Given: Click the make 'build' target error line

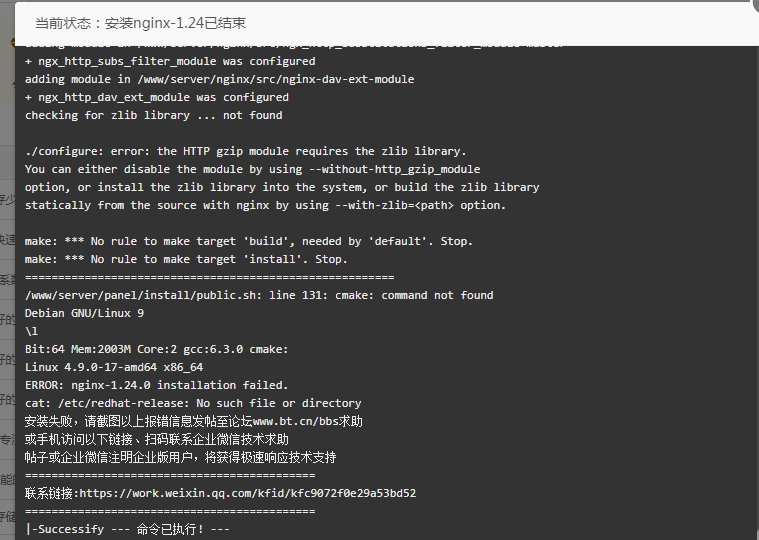Looking at the screenshot, I should pyautogui.click(x=249, y=241).
